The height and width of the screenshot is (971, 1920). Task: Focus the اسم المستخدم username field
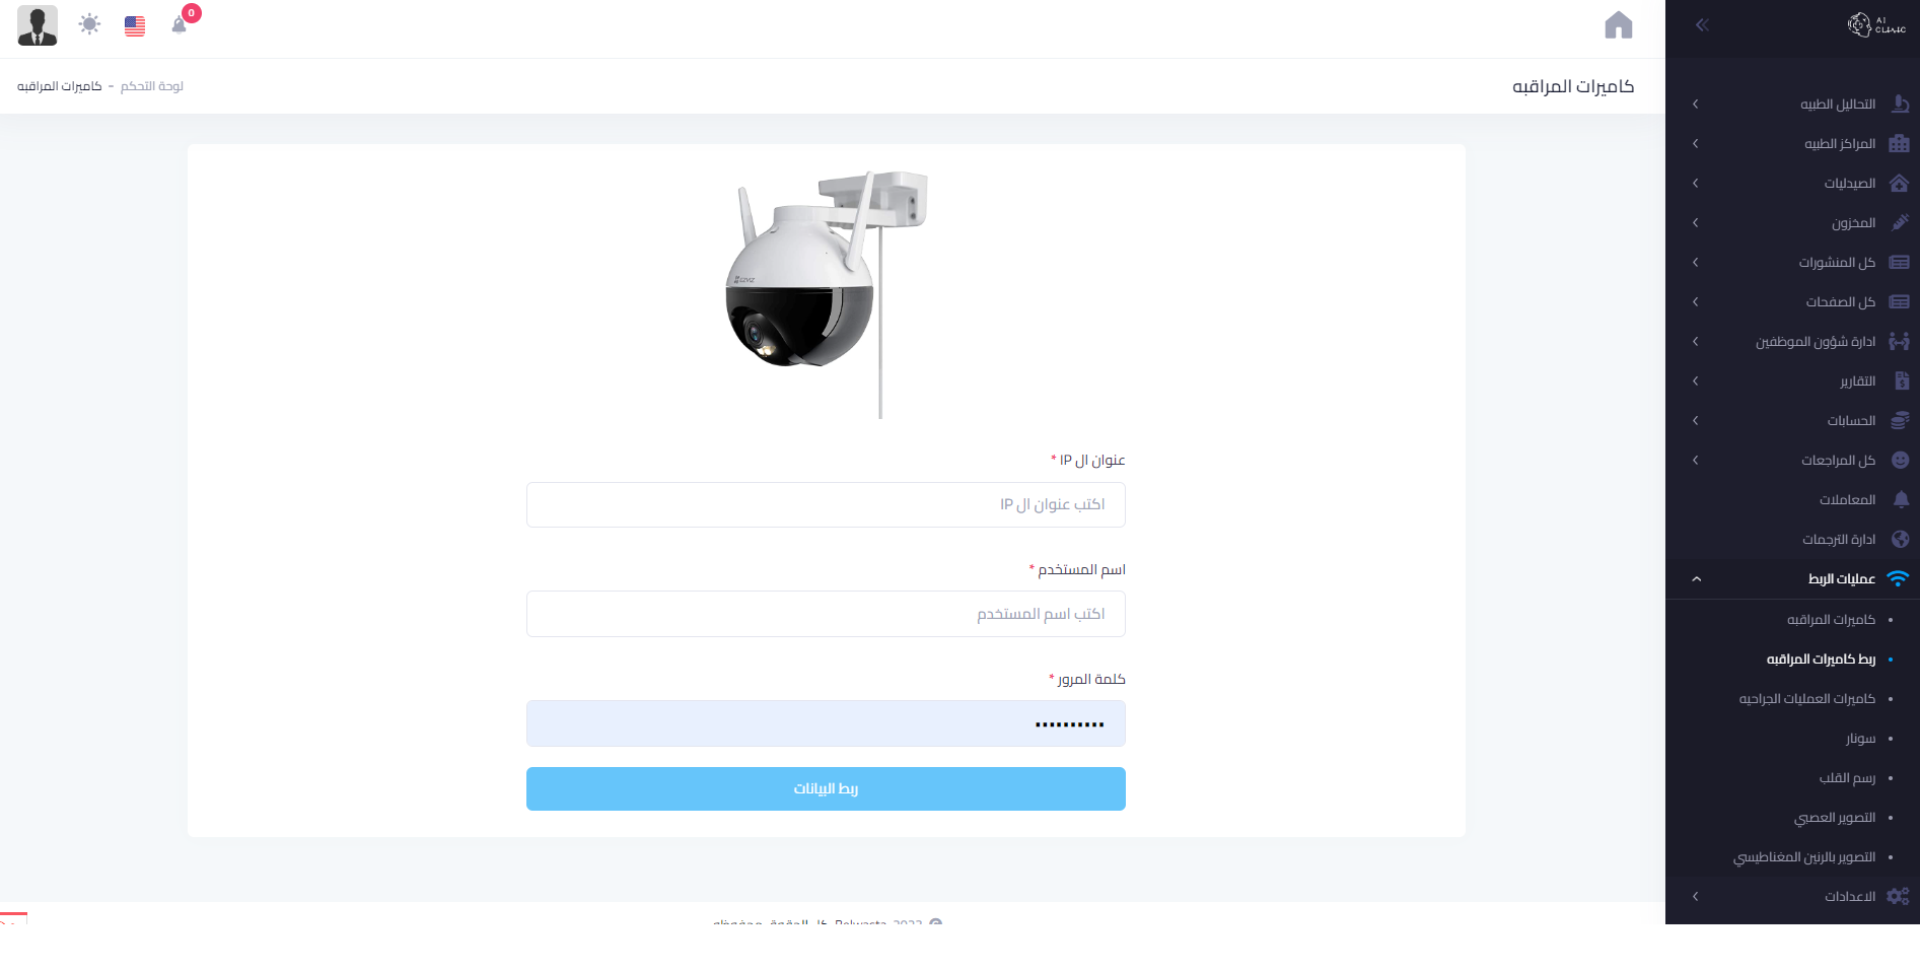pyautogui.click(x=826, y=614)
